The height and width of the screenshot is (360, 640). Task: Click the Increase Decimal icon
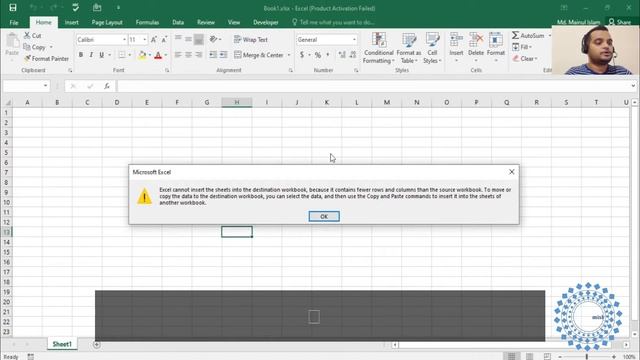pyautogui.click(x=342, y=55)
